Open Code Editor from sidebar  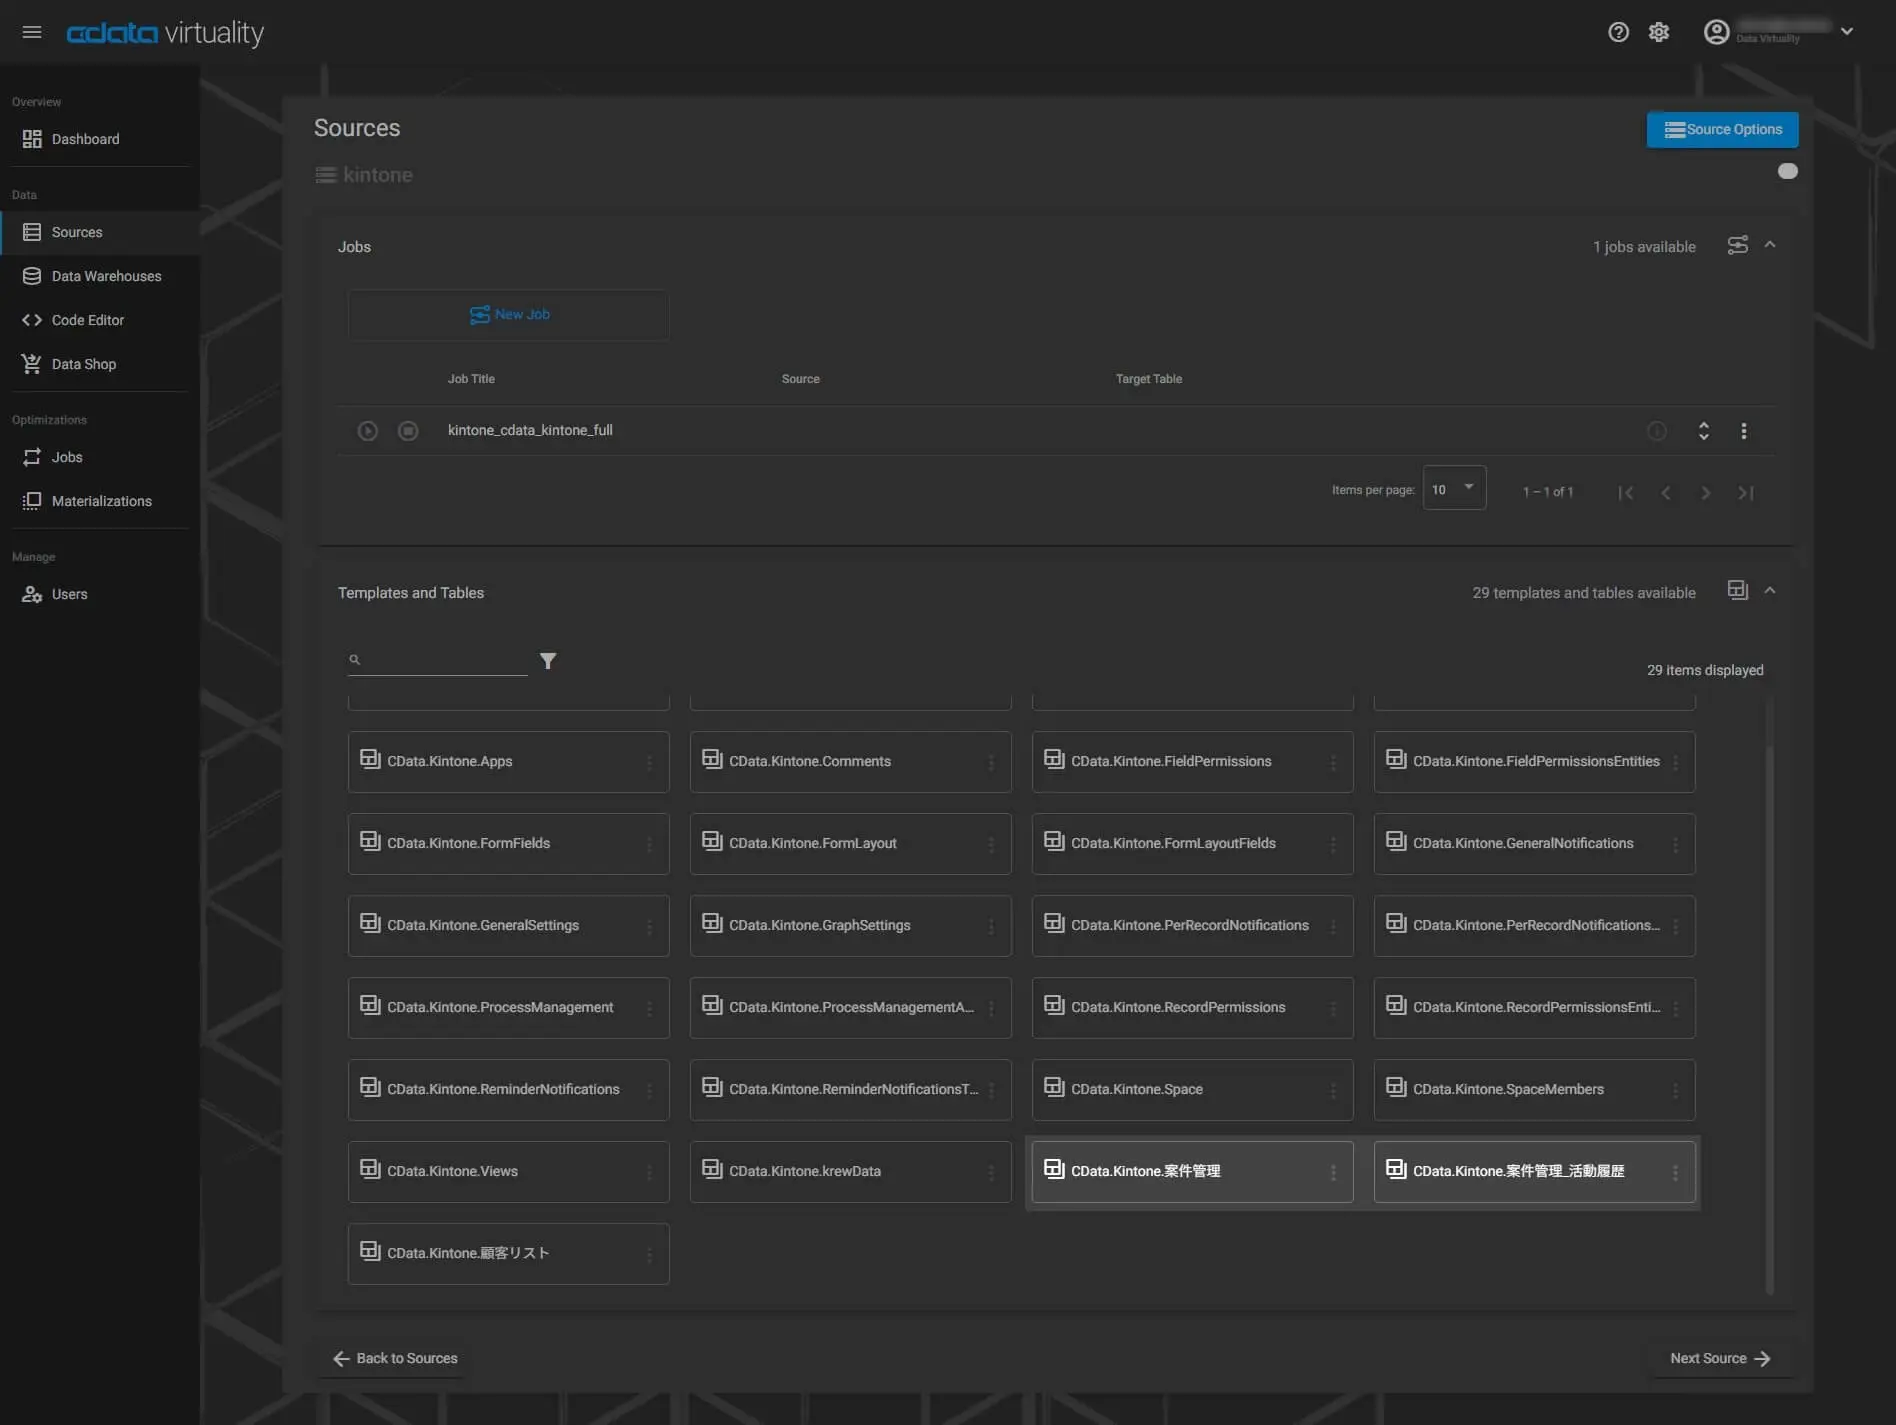88,320
